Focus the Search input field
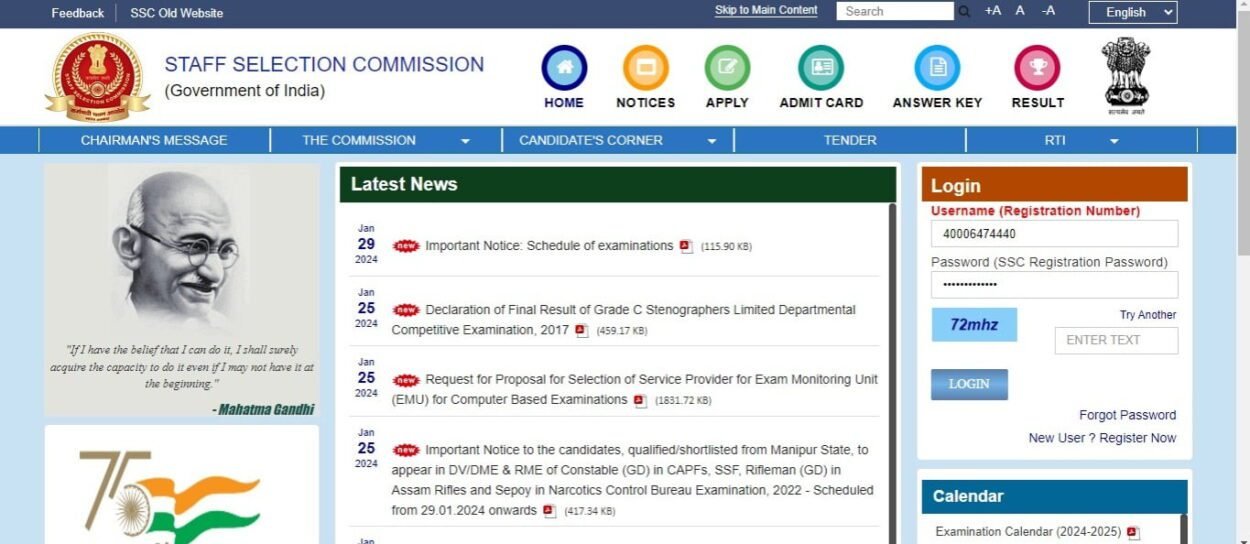 895,11
